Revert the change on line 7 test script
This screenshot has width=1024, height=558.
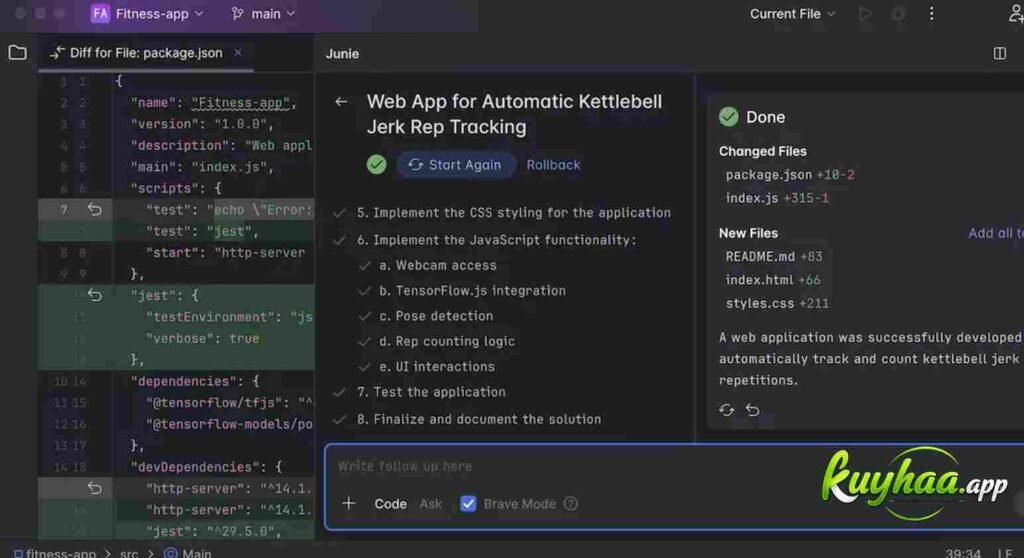[x=95, y=210]
